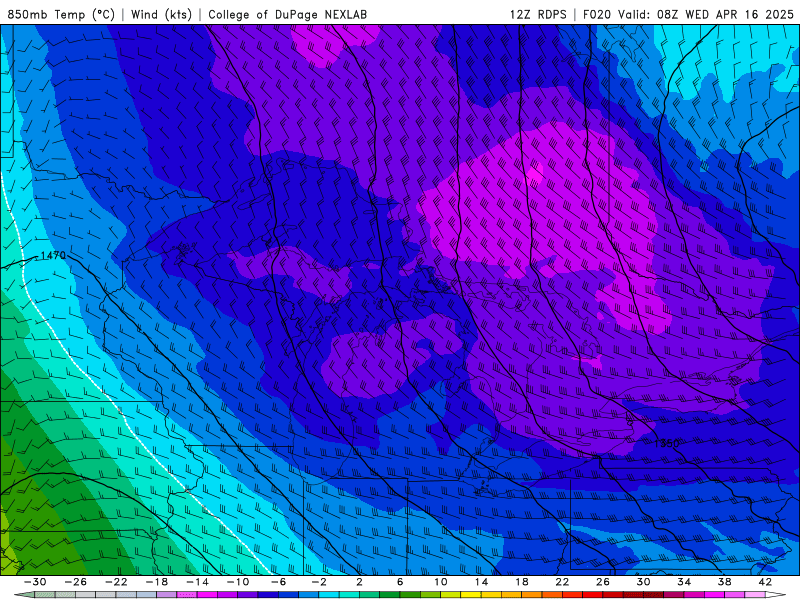The height and width of the screenshot is (600, 800).
Task: Click the '38' color scale label
Action: (x=724, y=582)
